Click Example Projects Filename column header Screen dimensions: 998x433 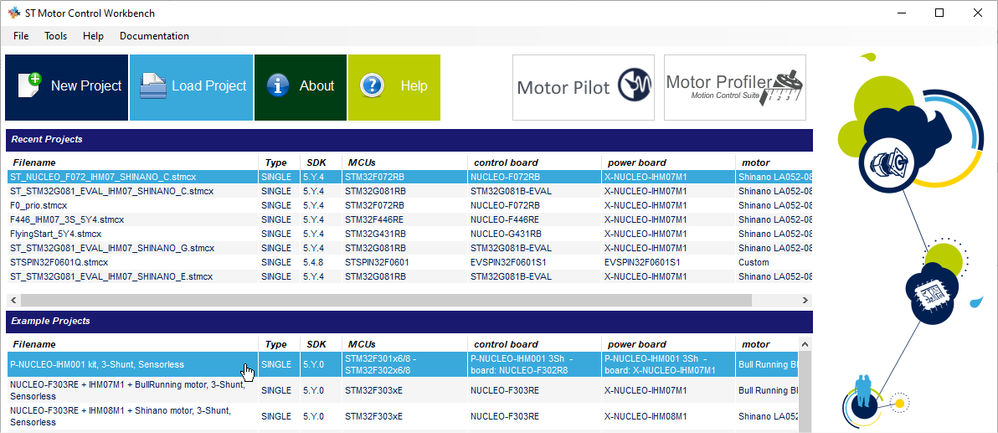coord(133,344)
